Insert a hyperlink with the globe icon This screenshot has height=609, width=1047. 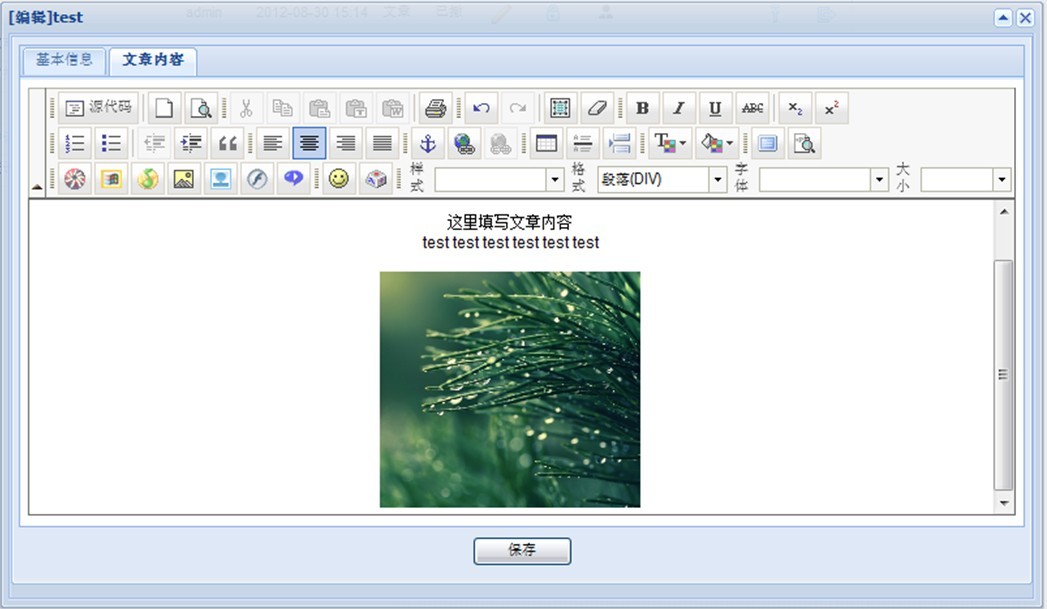463,144
